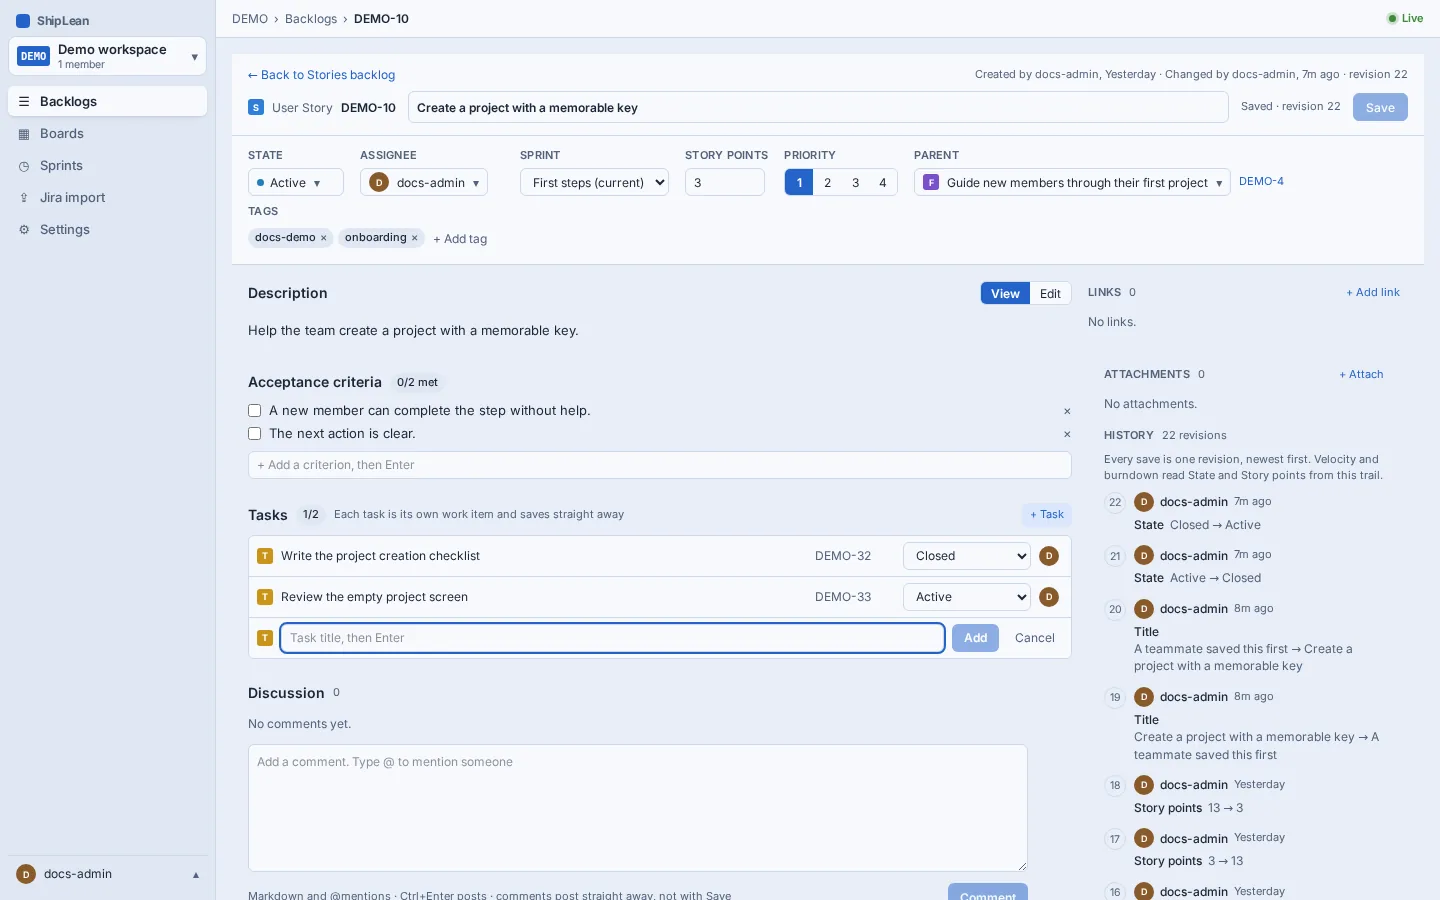Image resolution: width=1440 pixels, height=900 pixels.
Task: Click assignee avatar on DEMO-33 task
Action: pos(1049,597)
